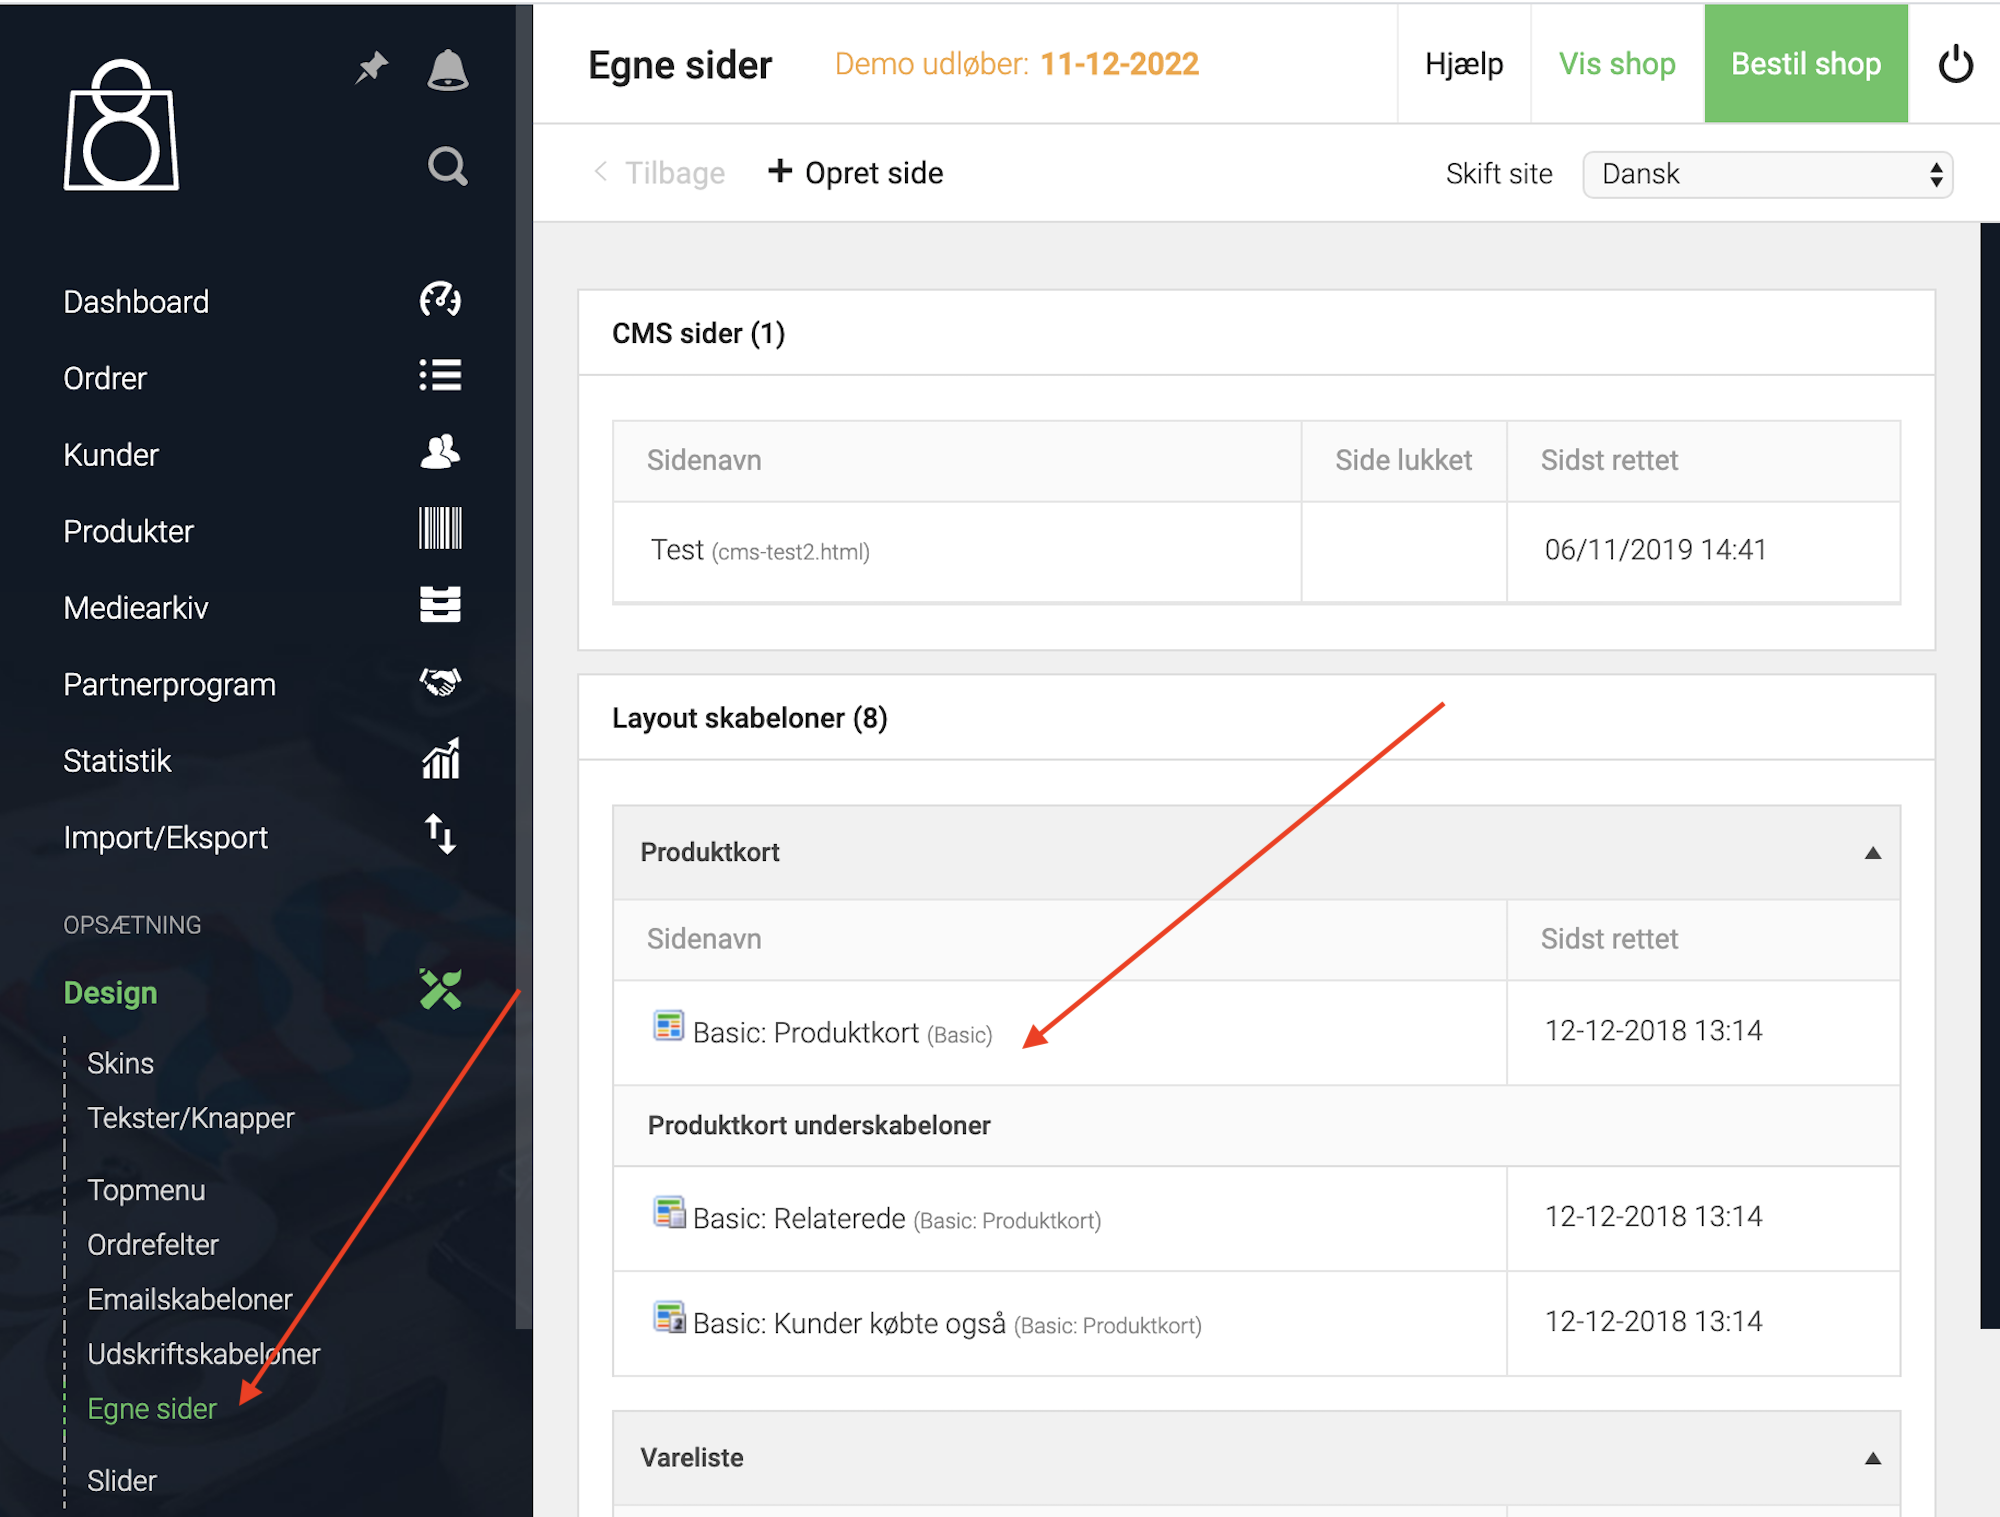Collapse the Produktkort section
This screenshot has height=1517, width=2000.
coord(1873,853)
